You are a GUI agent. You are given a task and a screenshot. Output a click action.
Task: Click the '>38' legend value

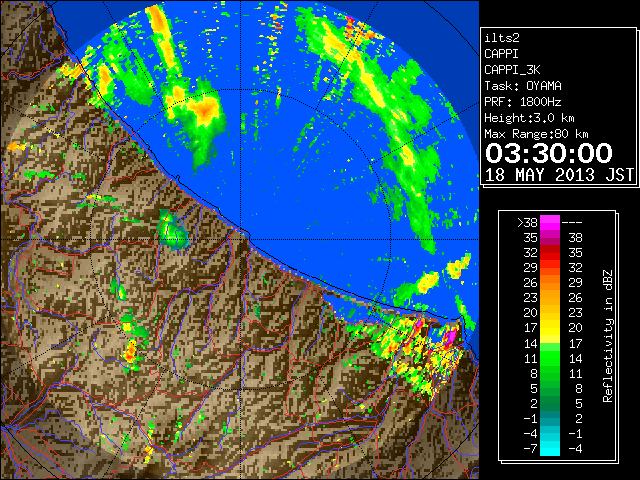click(x=527, y=223)
